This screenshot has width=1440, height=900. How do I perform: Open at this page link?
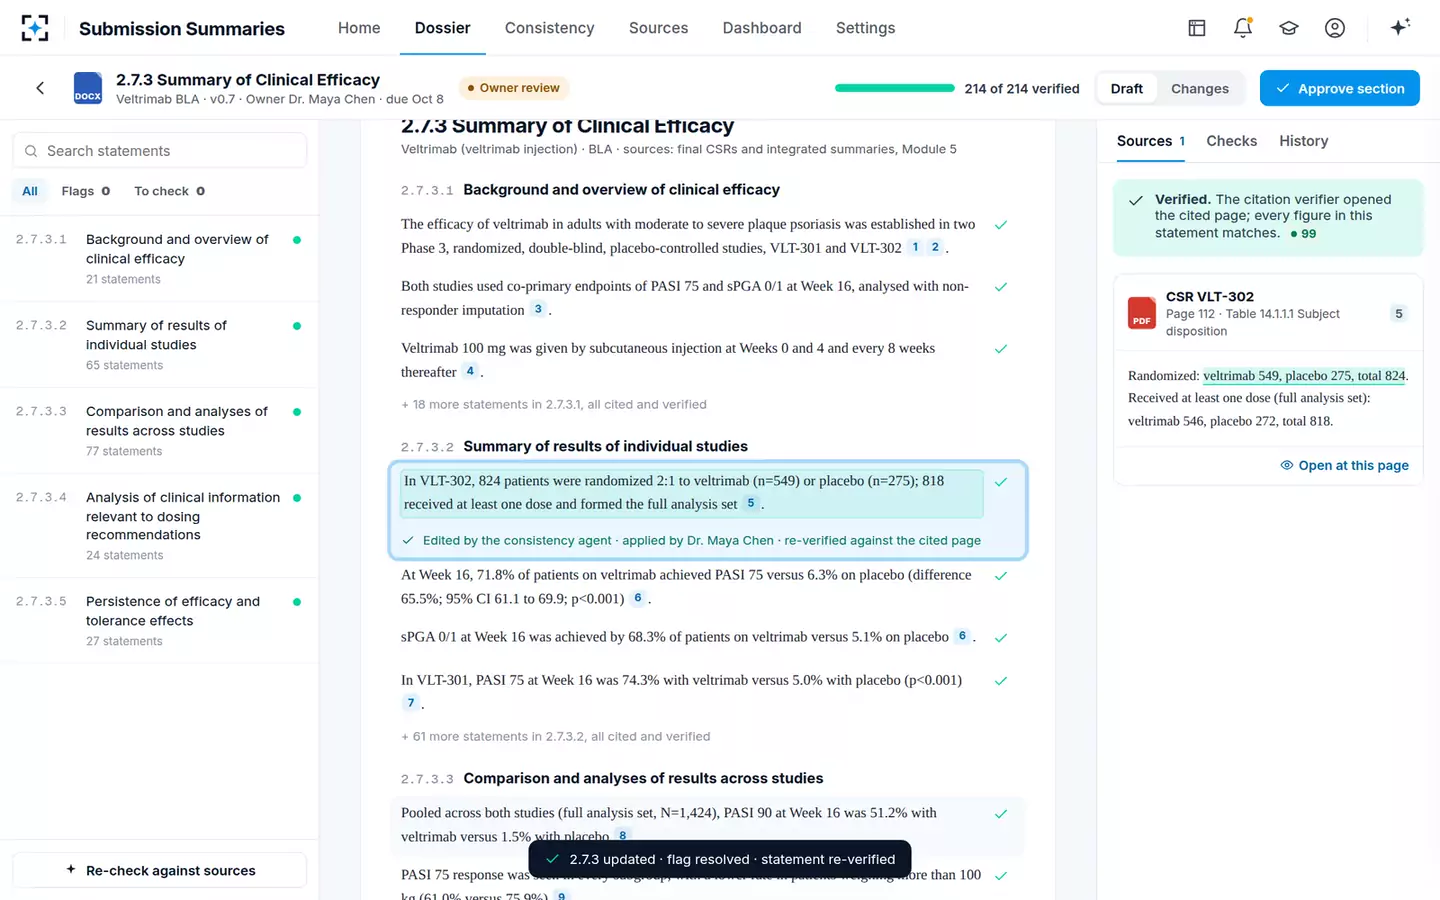[x=1345, y=465]
